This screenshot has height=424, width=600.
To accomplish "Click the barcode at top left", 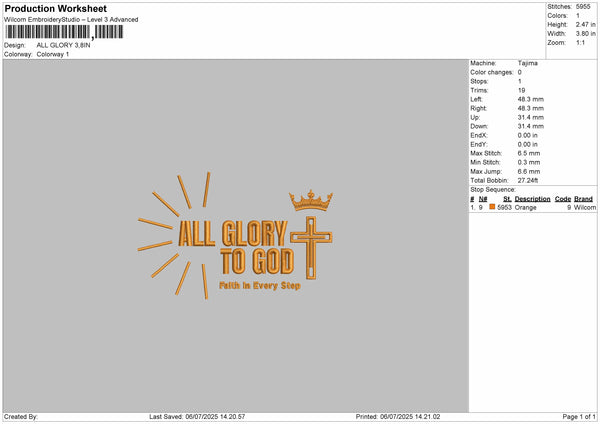I will [64, 32].
